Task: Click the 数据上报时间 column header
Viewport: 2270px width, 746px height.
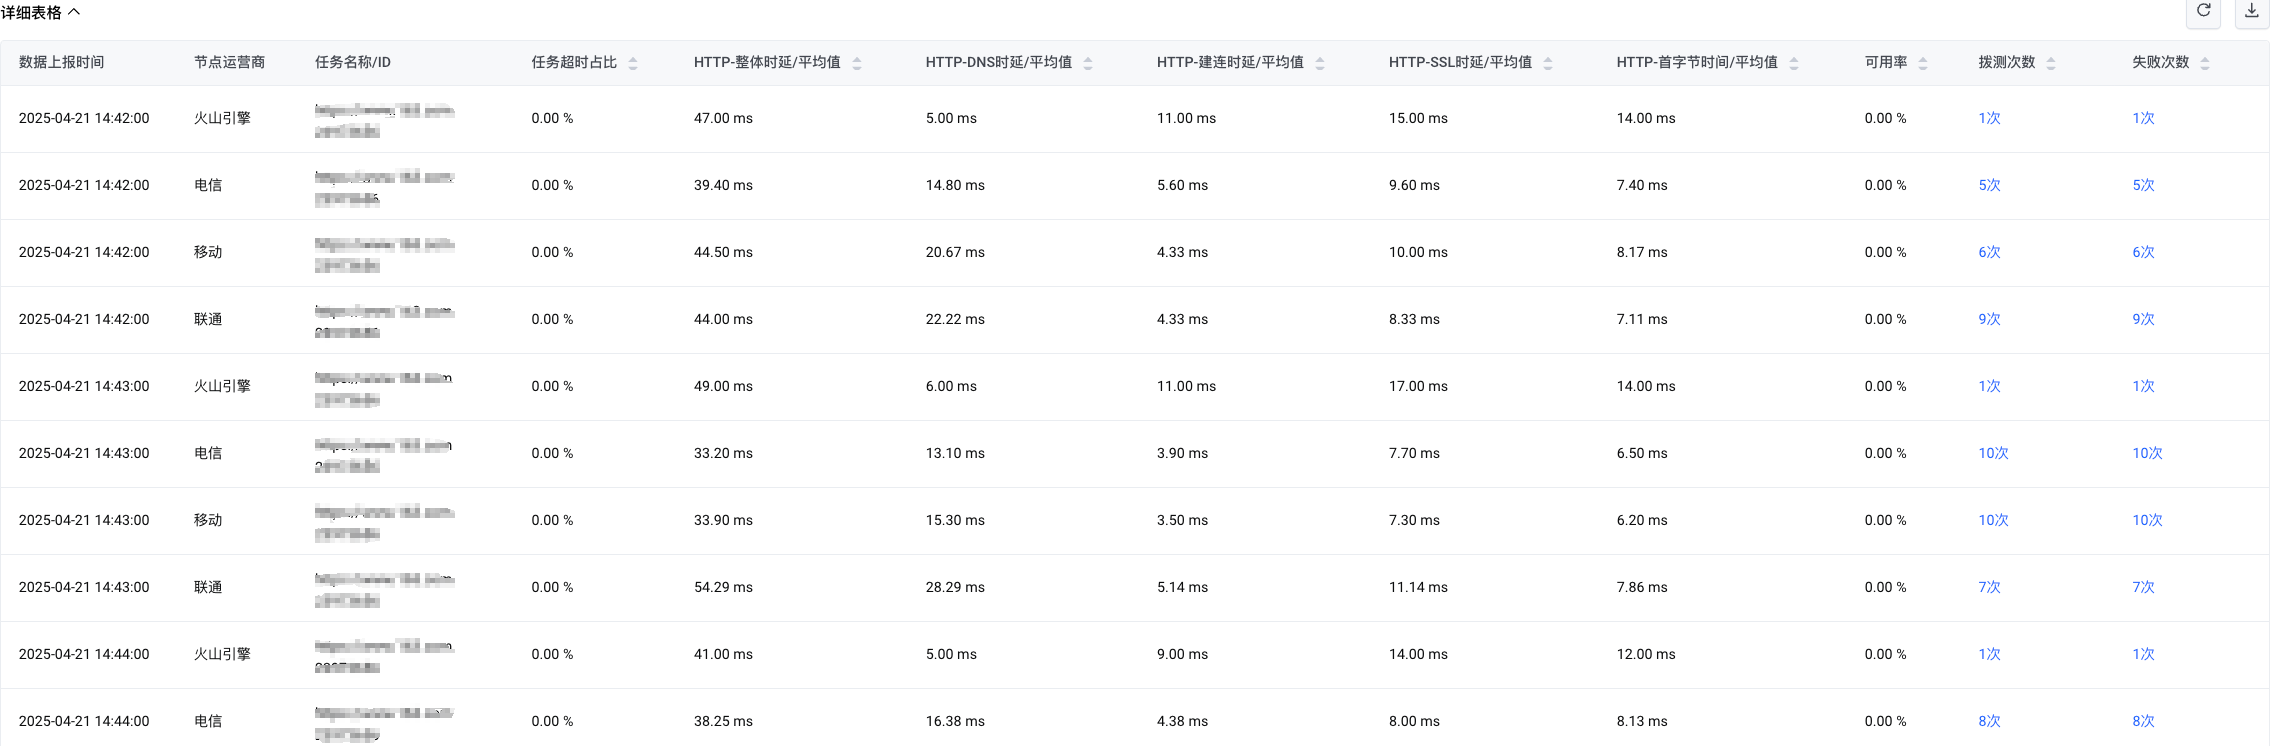Action: click(61, 62)
